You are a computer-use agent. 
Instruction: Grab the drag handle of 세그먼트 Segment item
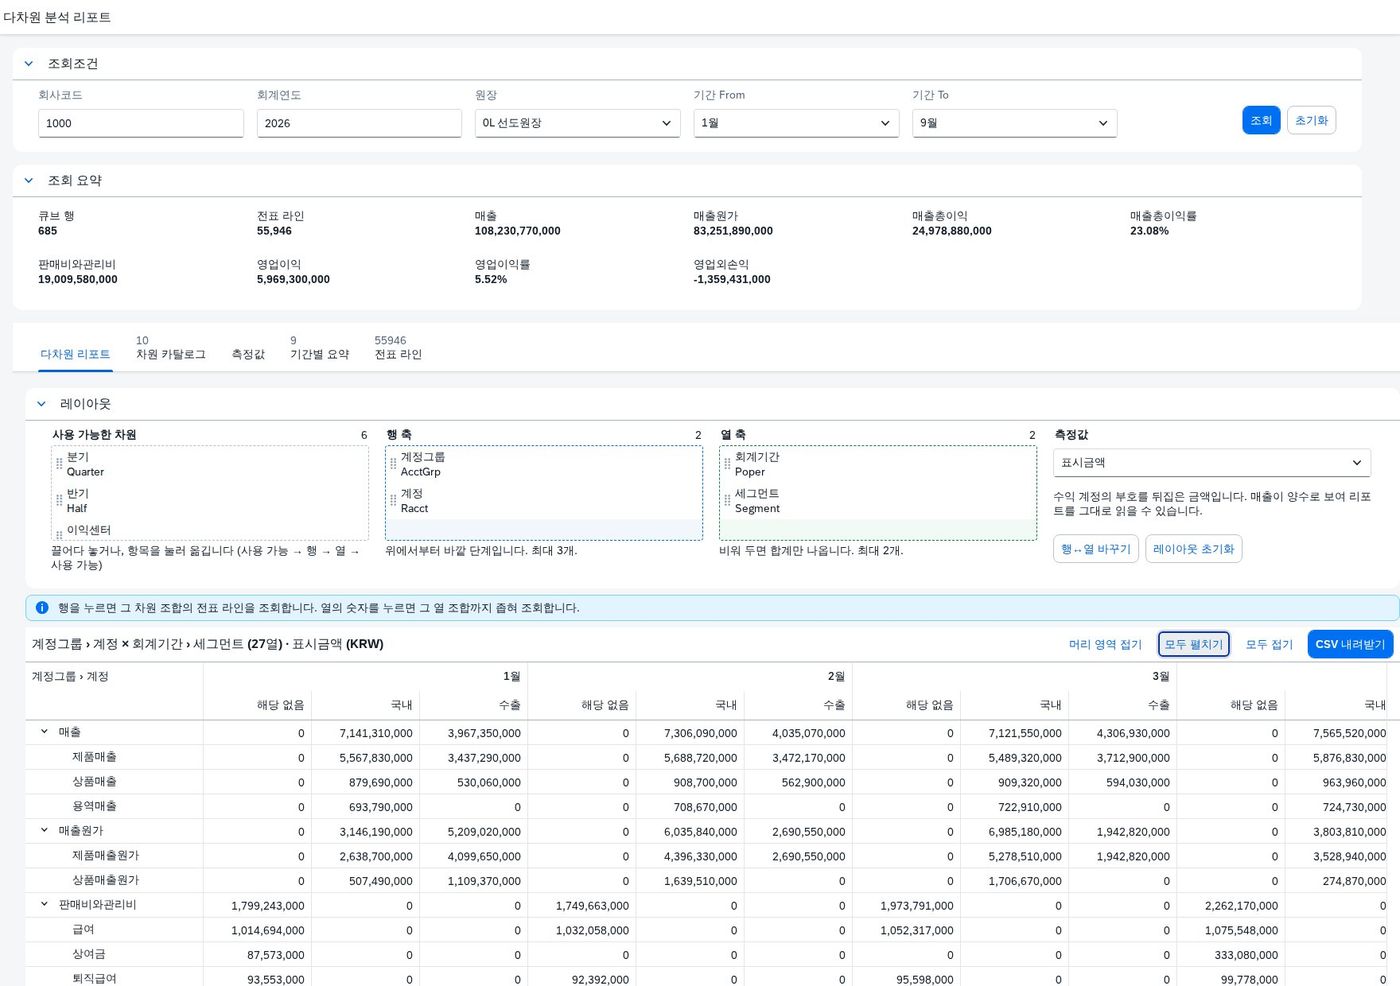tap(727, 501)
